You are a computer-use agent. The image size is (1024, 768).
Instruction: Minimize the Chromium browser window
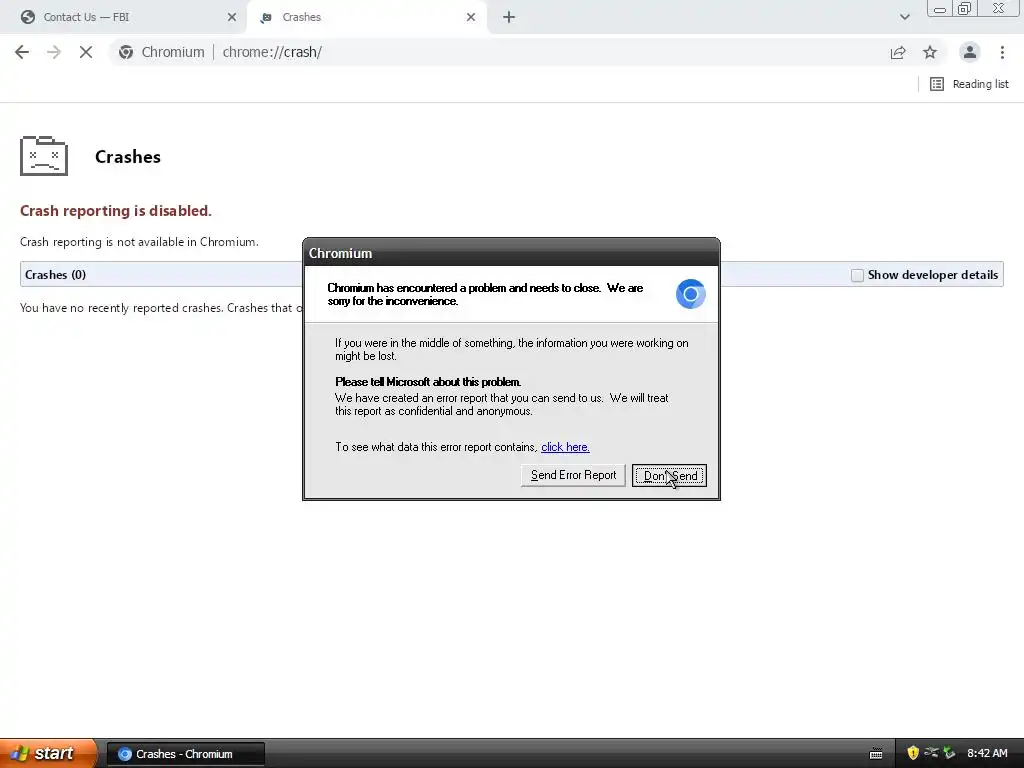click(940, 8)
